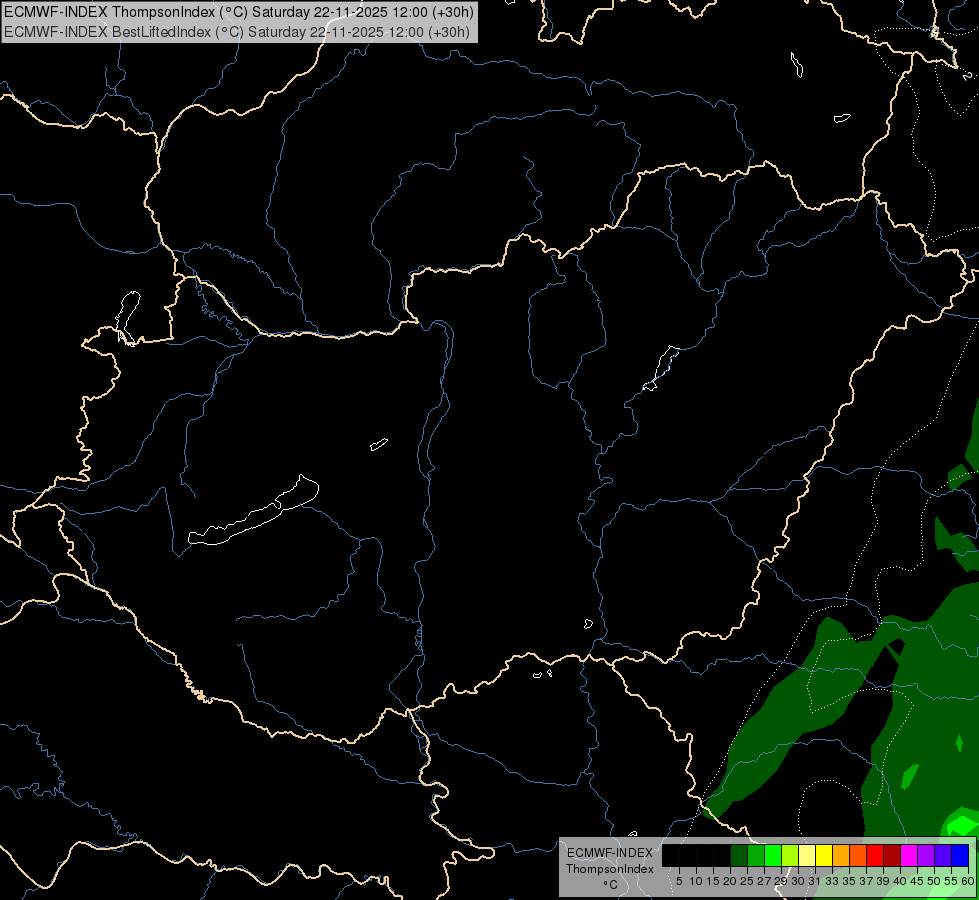This screenshot has width=979, height=900.
Task: Click legend scale value 10
Action: tap(696, 881)
